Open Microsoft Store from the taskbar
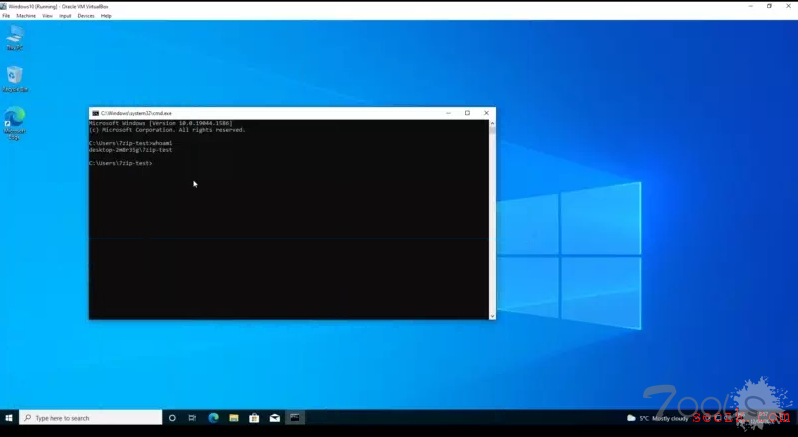Image resolution: width=798 pixels, height=437 pixels. pos(254,418)
